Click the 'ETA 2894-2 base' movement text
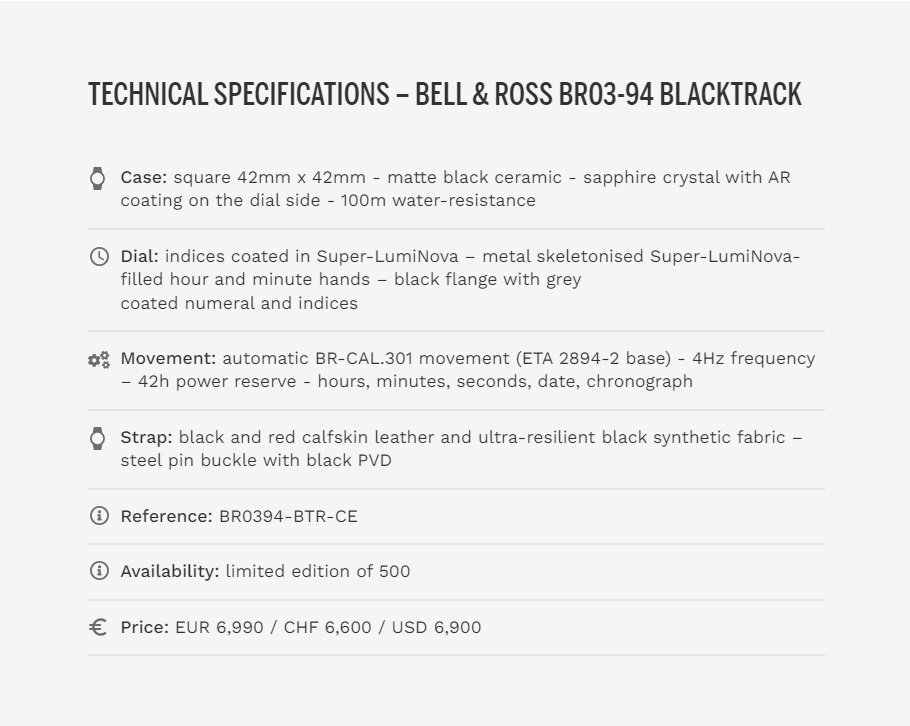 tap(593, 358)
